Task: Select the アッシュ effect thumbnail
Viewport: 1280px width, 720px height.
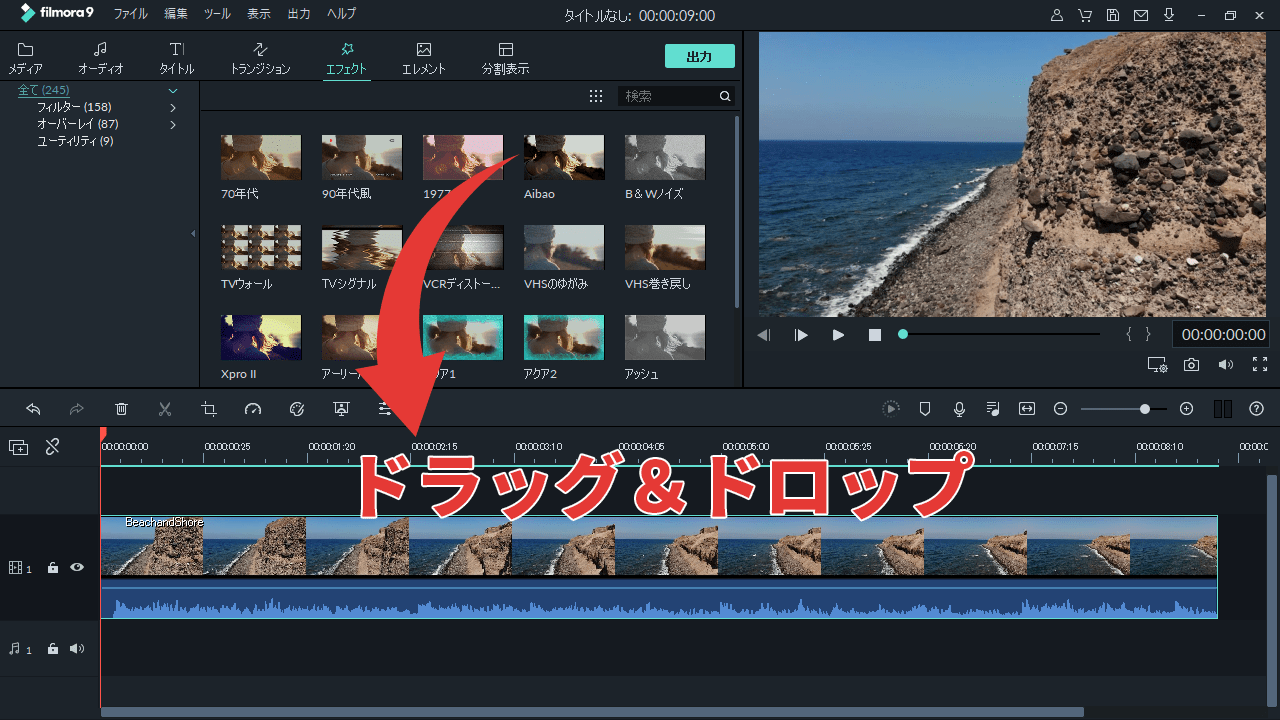Action: (x=665, y=338)
